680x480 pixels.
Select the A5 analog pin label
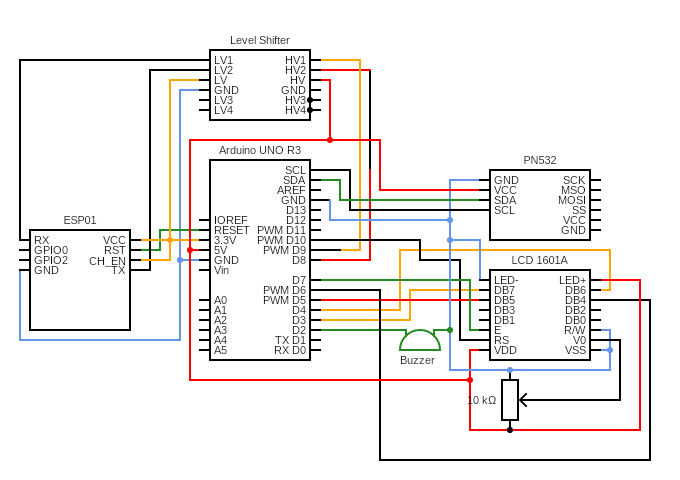220,350
